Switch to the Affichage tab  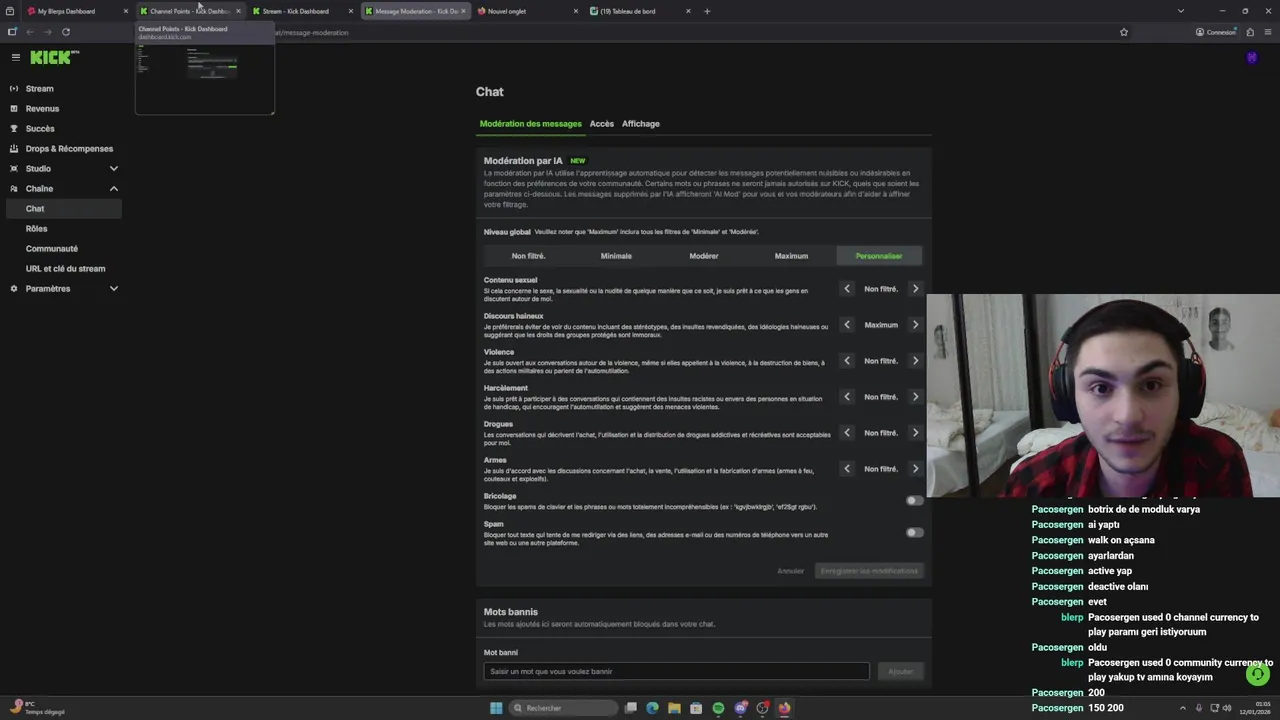[641, 124]
